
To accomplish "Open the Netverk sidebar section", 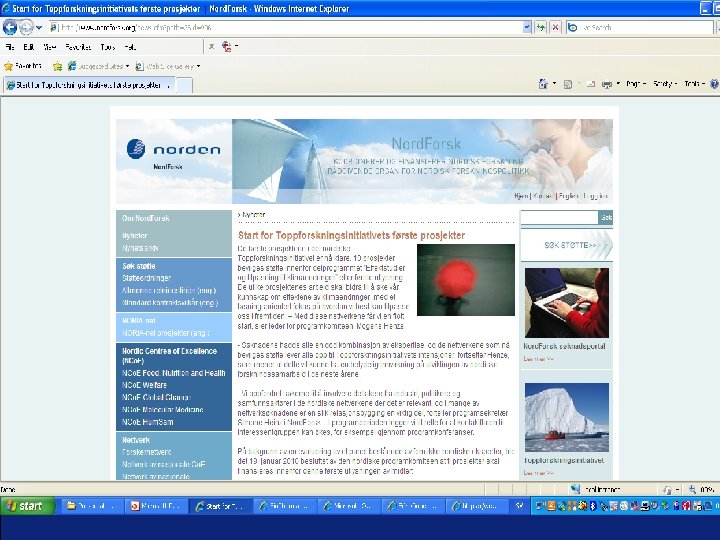I will (x=136, y=440).
